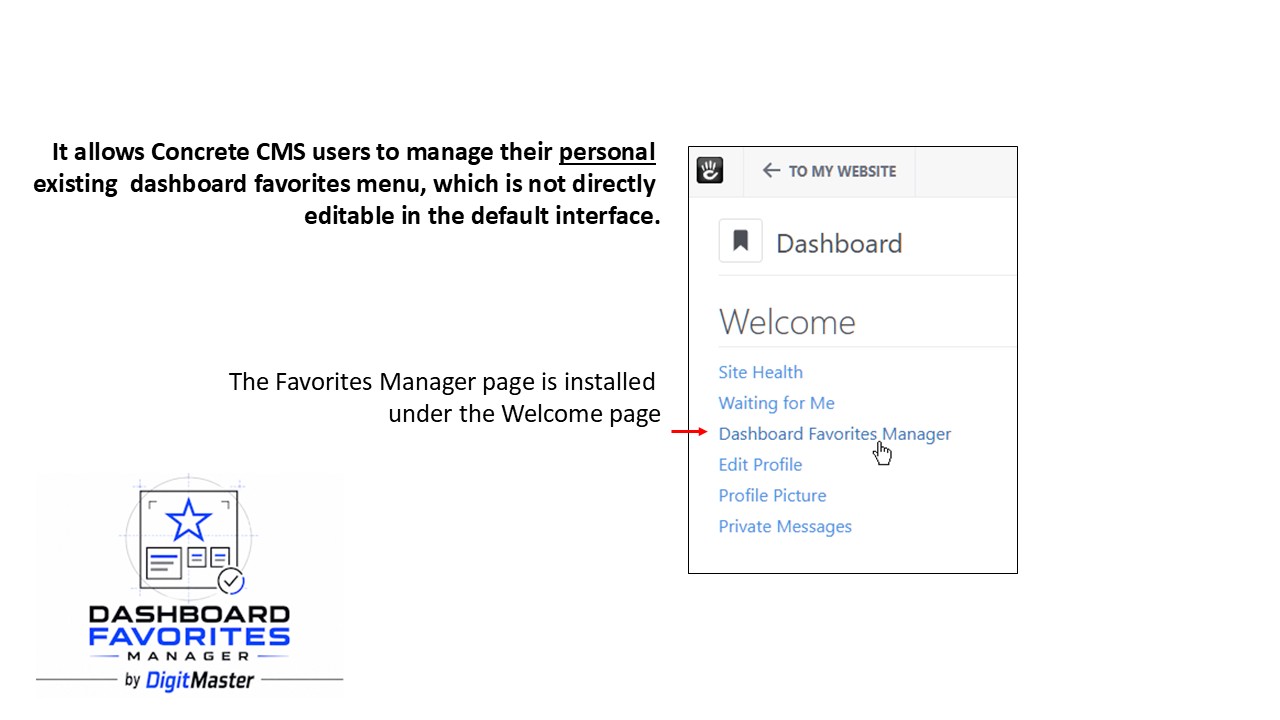This screenshot has width=1280, height=720.
Task: Click the Welcome section heading
Action: (787, 322)
